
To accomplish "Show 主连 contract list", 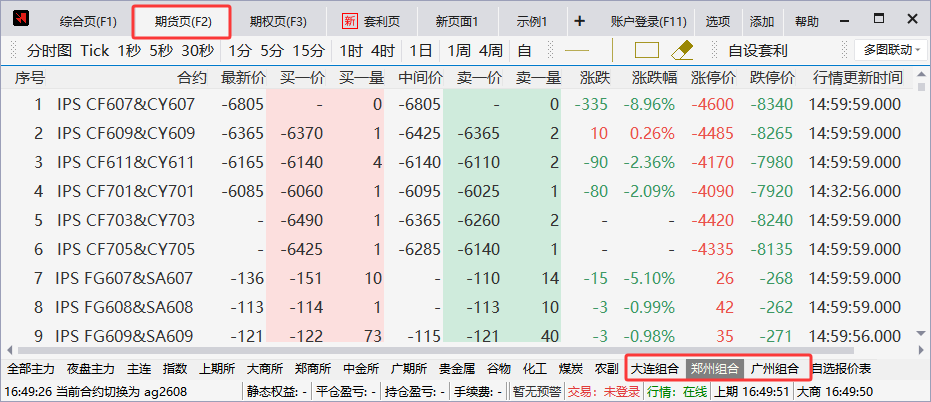I will click(138, 369).
